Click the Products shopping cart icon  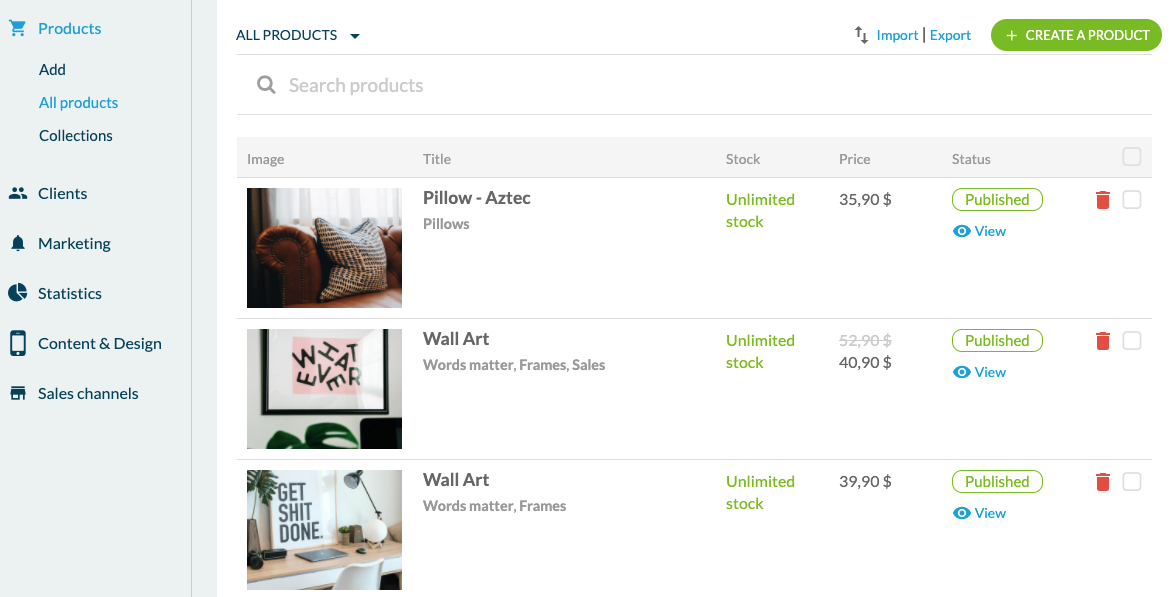point(17,29)
